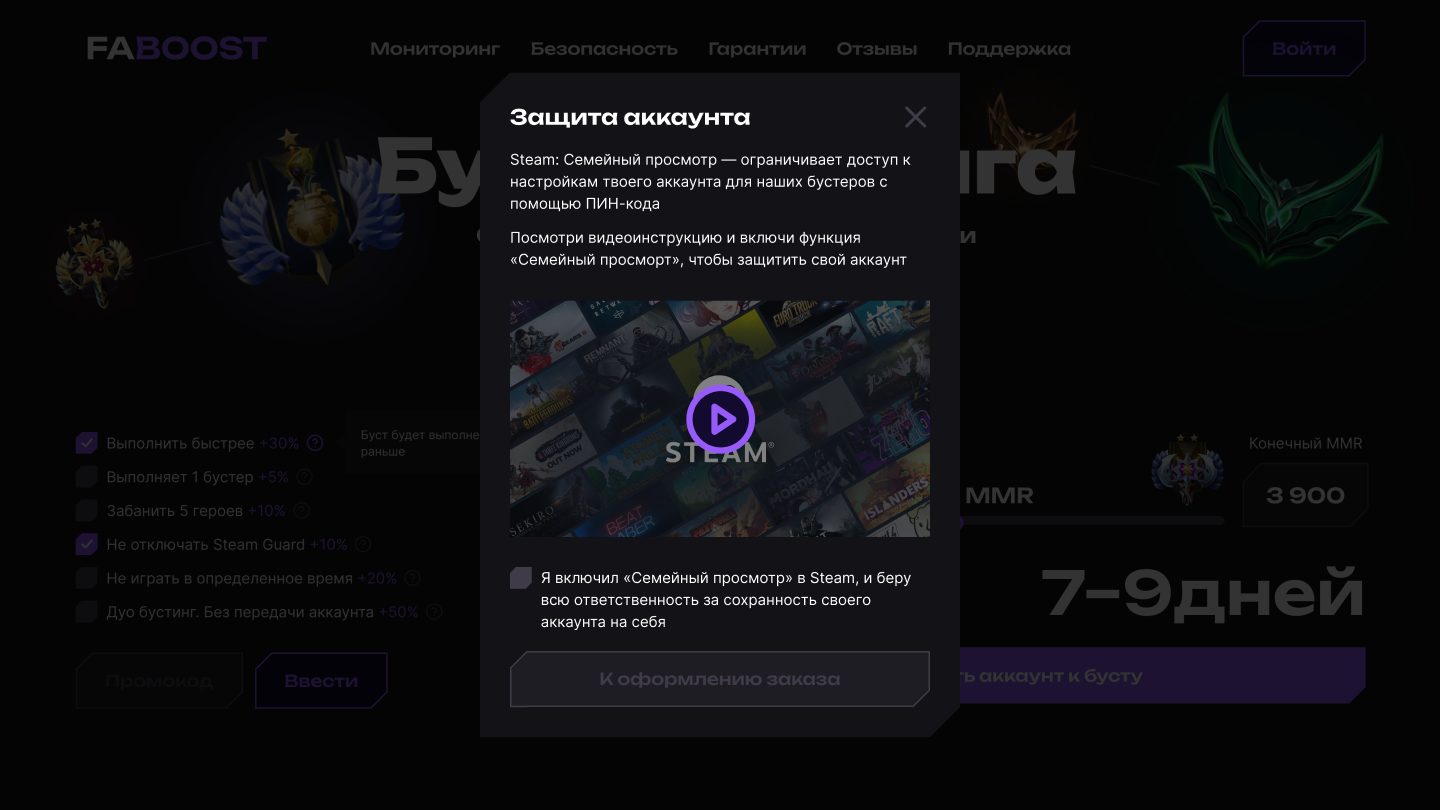The height and width of the screenshot is (810, 1440).
Task: Select the final MMR field showing 3 900
Action: pyautogui.click(x=1305, y=495)
